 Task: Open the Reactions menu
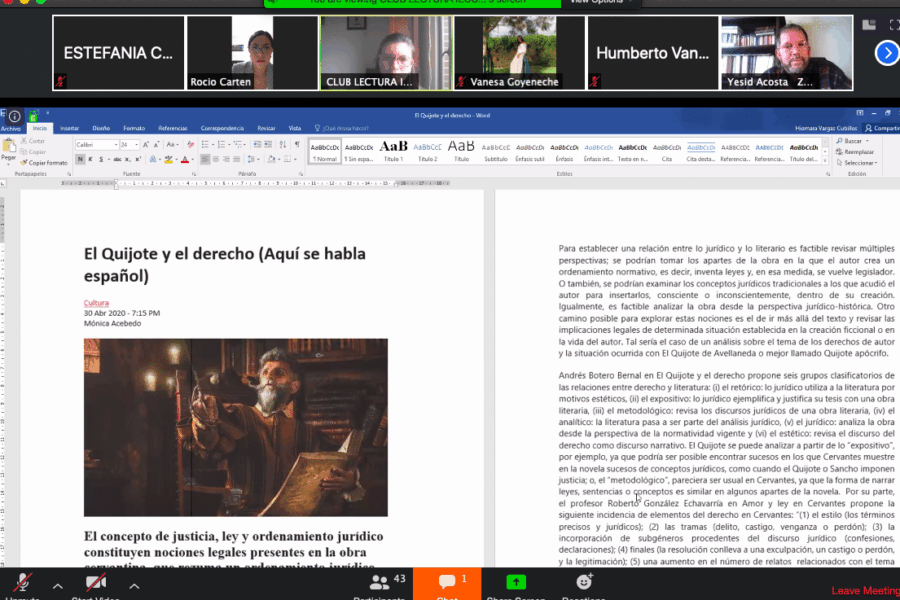pyautogui.click(x=584, y=583)
